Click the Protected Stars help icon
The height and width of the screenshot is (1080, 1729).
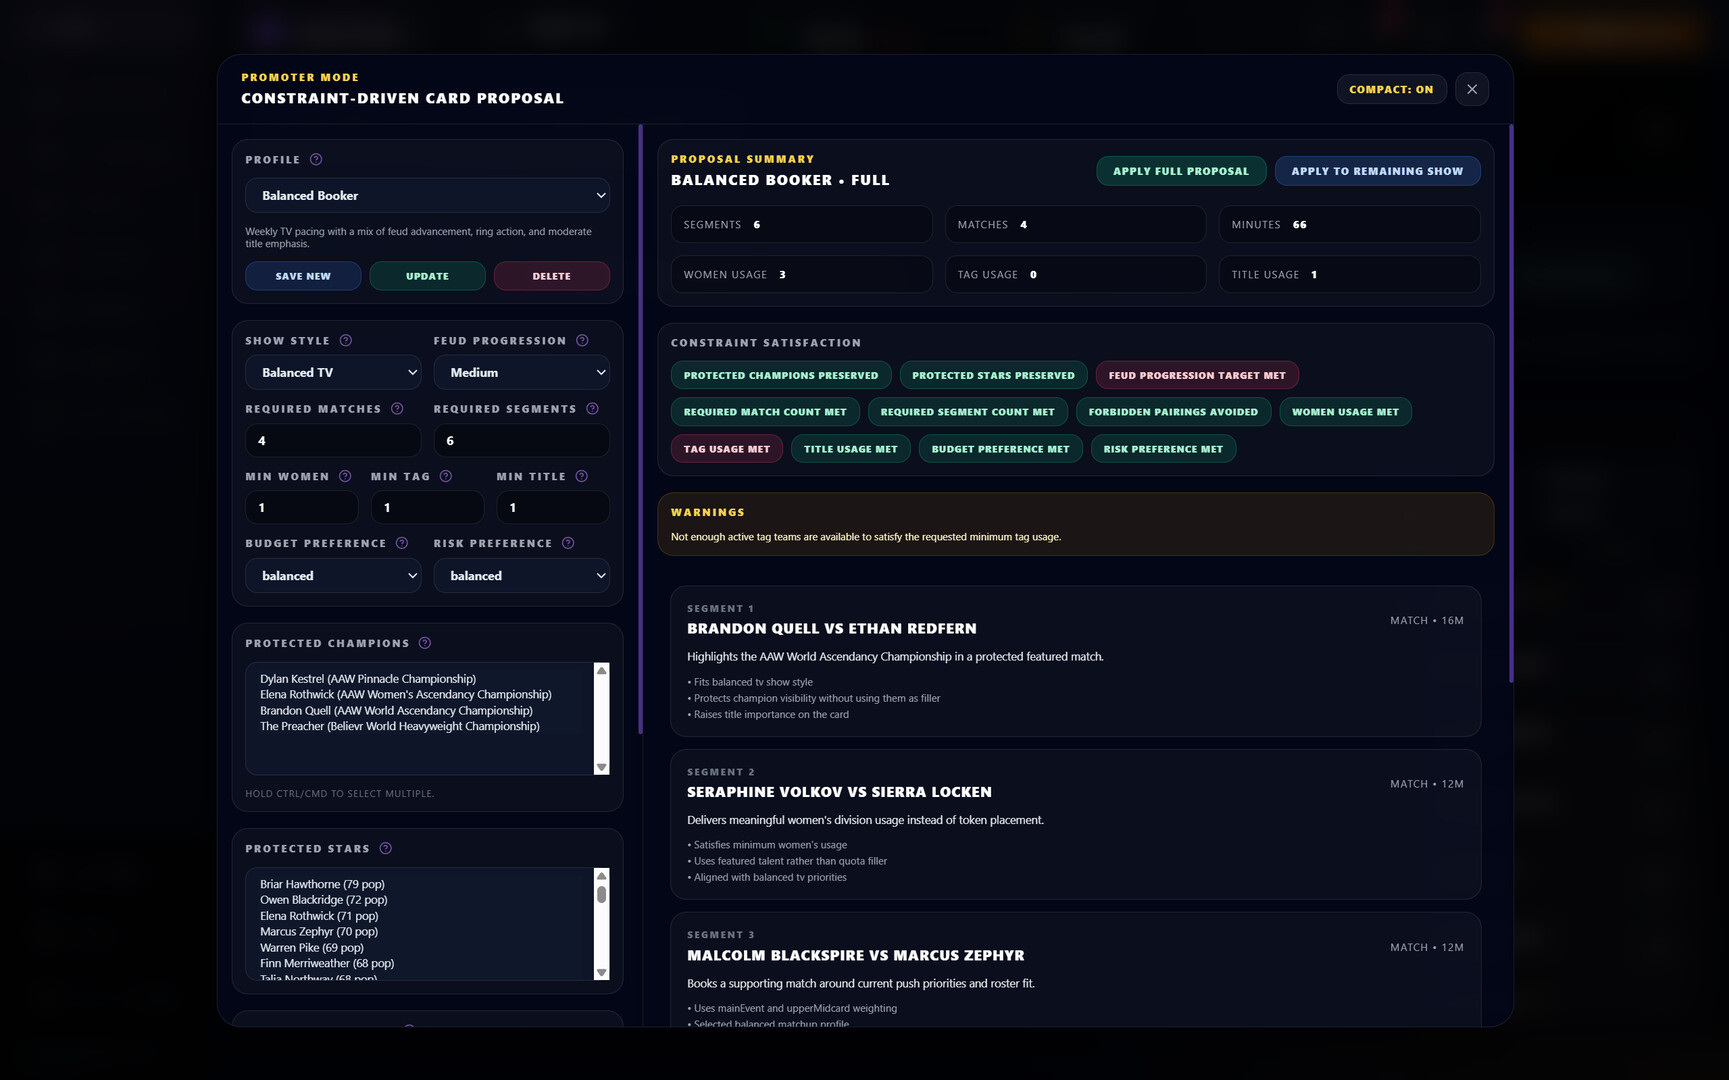[x=386, y=849]
